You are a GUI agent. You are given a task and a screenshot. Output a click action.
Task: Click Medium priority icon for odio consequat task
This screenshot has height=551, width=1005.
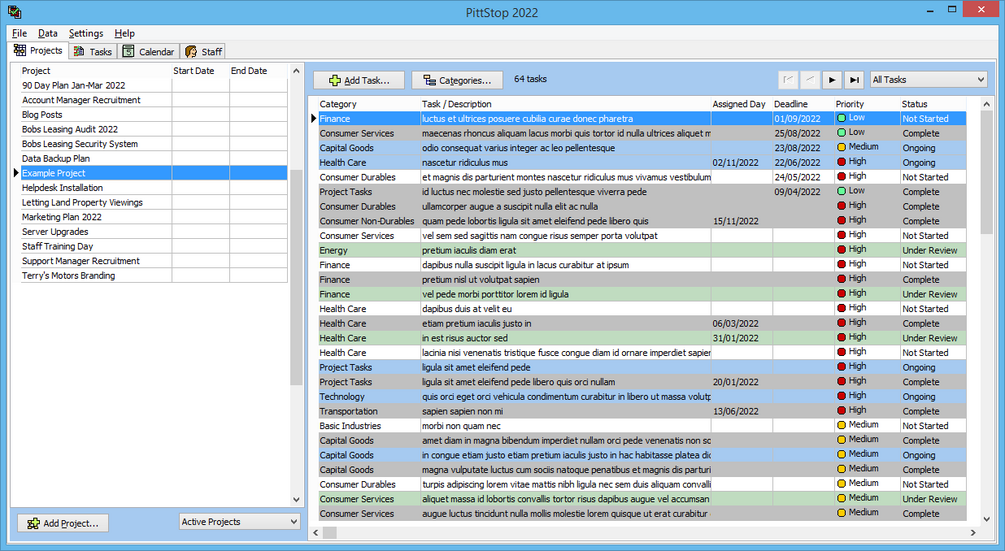[x=842, y=147]
